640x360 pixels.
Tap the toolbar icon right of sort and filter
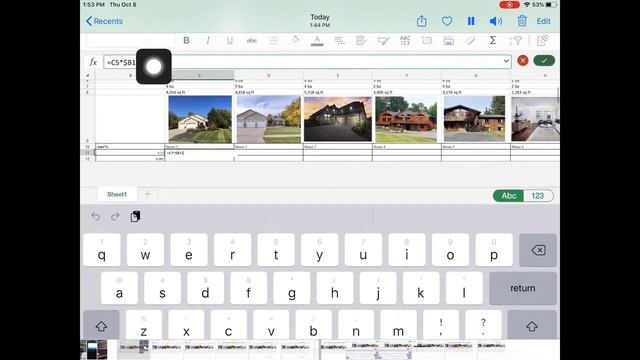[x=542, y=40]
